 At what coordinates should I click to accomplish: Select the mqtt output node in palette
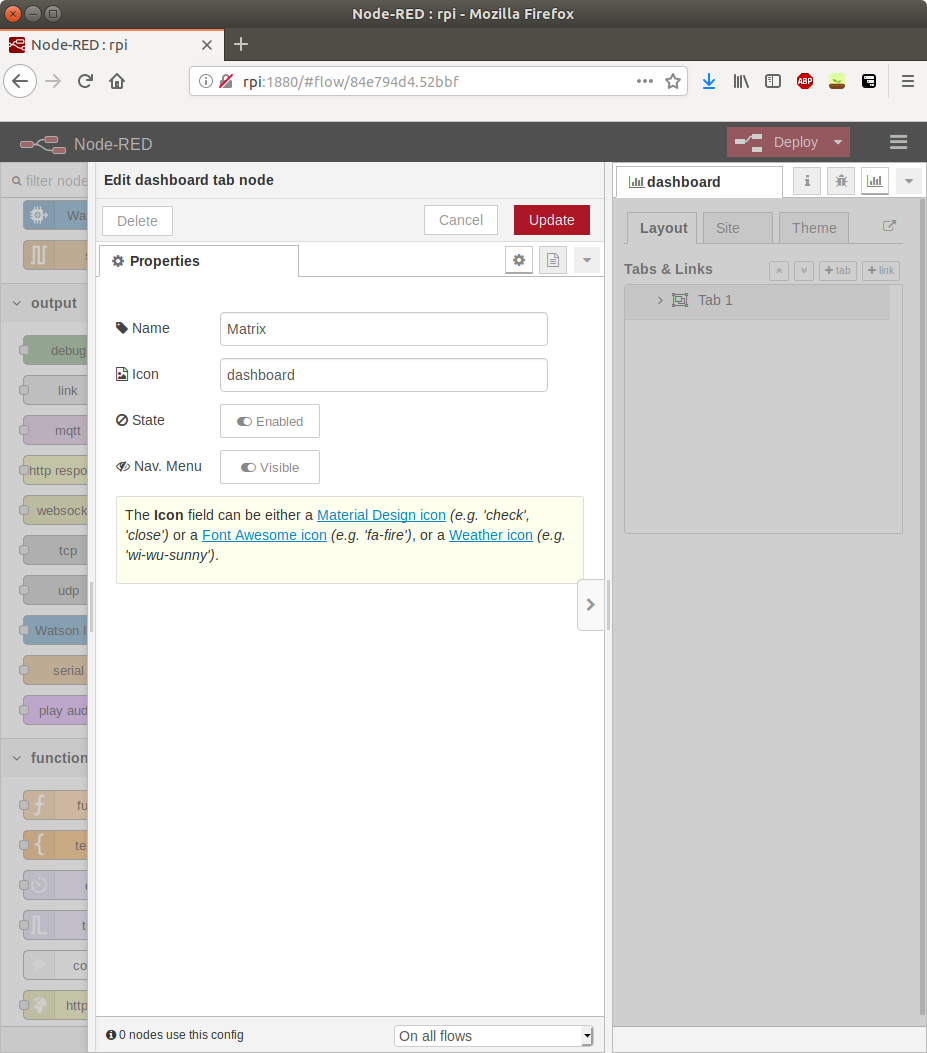(55, 430)
